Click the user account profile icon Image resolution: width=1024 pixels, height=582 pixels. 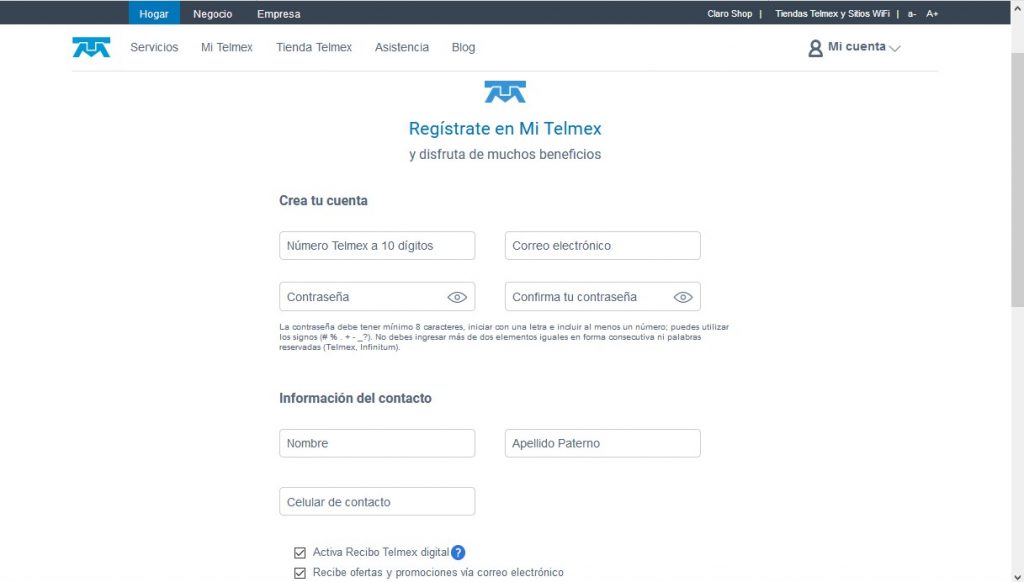click(815, 48)
